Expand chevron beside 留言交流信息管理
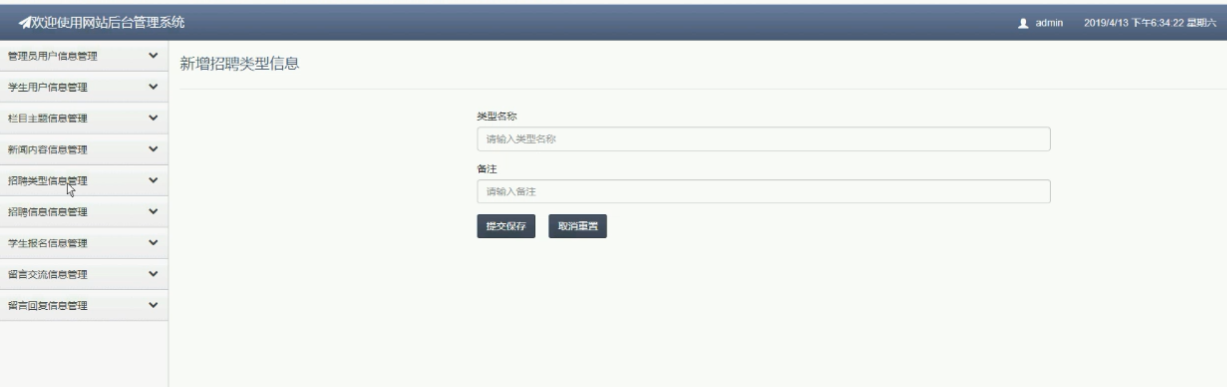The width and height of the screenshot is (1227, 387). (152, 273)
